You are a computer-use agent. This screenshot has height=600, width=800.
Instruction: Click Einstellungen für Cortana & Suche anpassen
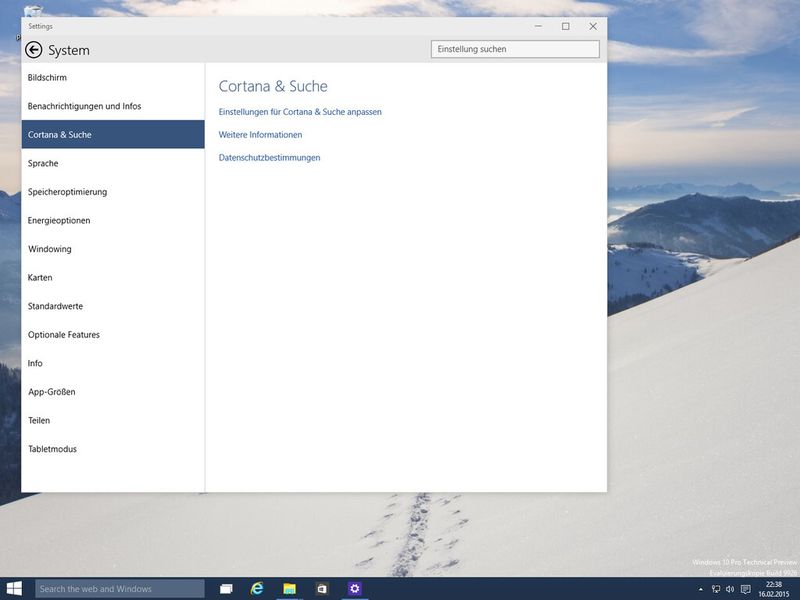300,112
